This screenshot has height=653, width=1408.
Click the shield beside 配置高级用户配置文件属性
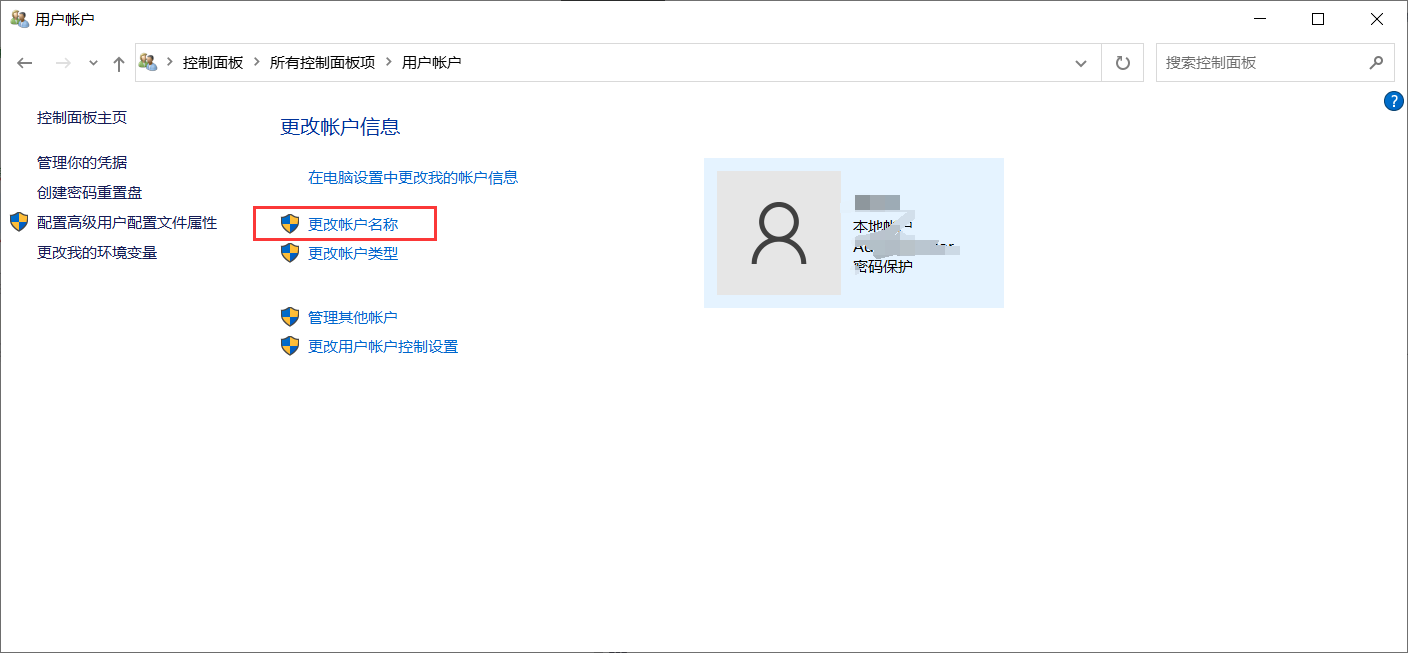[x=18, y=222]
